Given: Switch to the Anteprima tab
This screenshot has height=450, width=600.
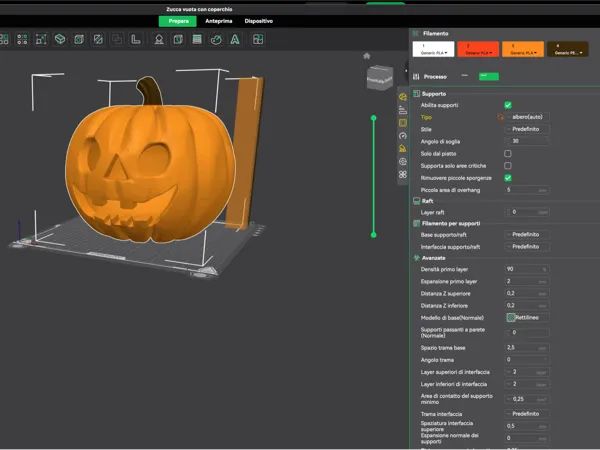Looking at the screenshot, I should coord(218,21).
